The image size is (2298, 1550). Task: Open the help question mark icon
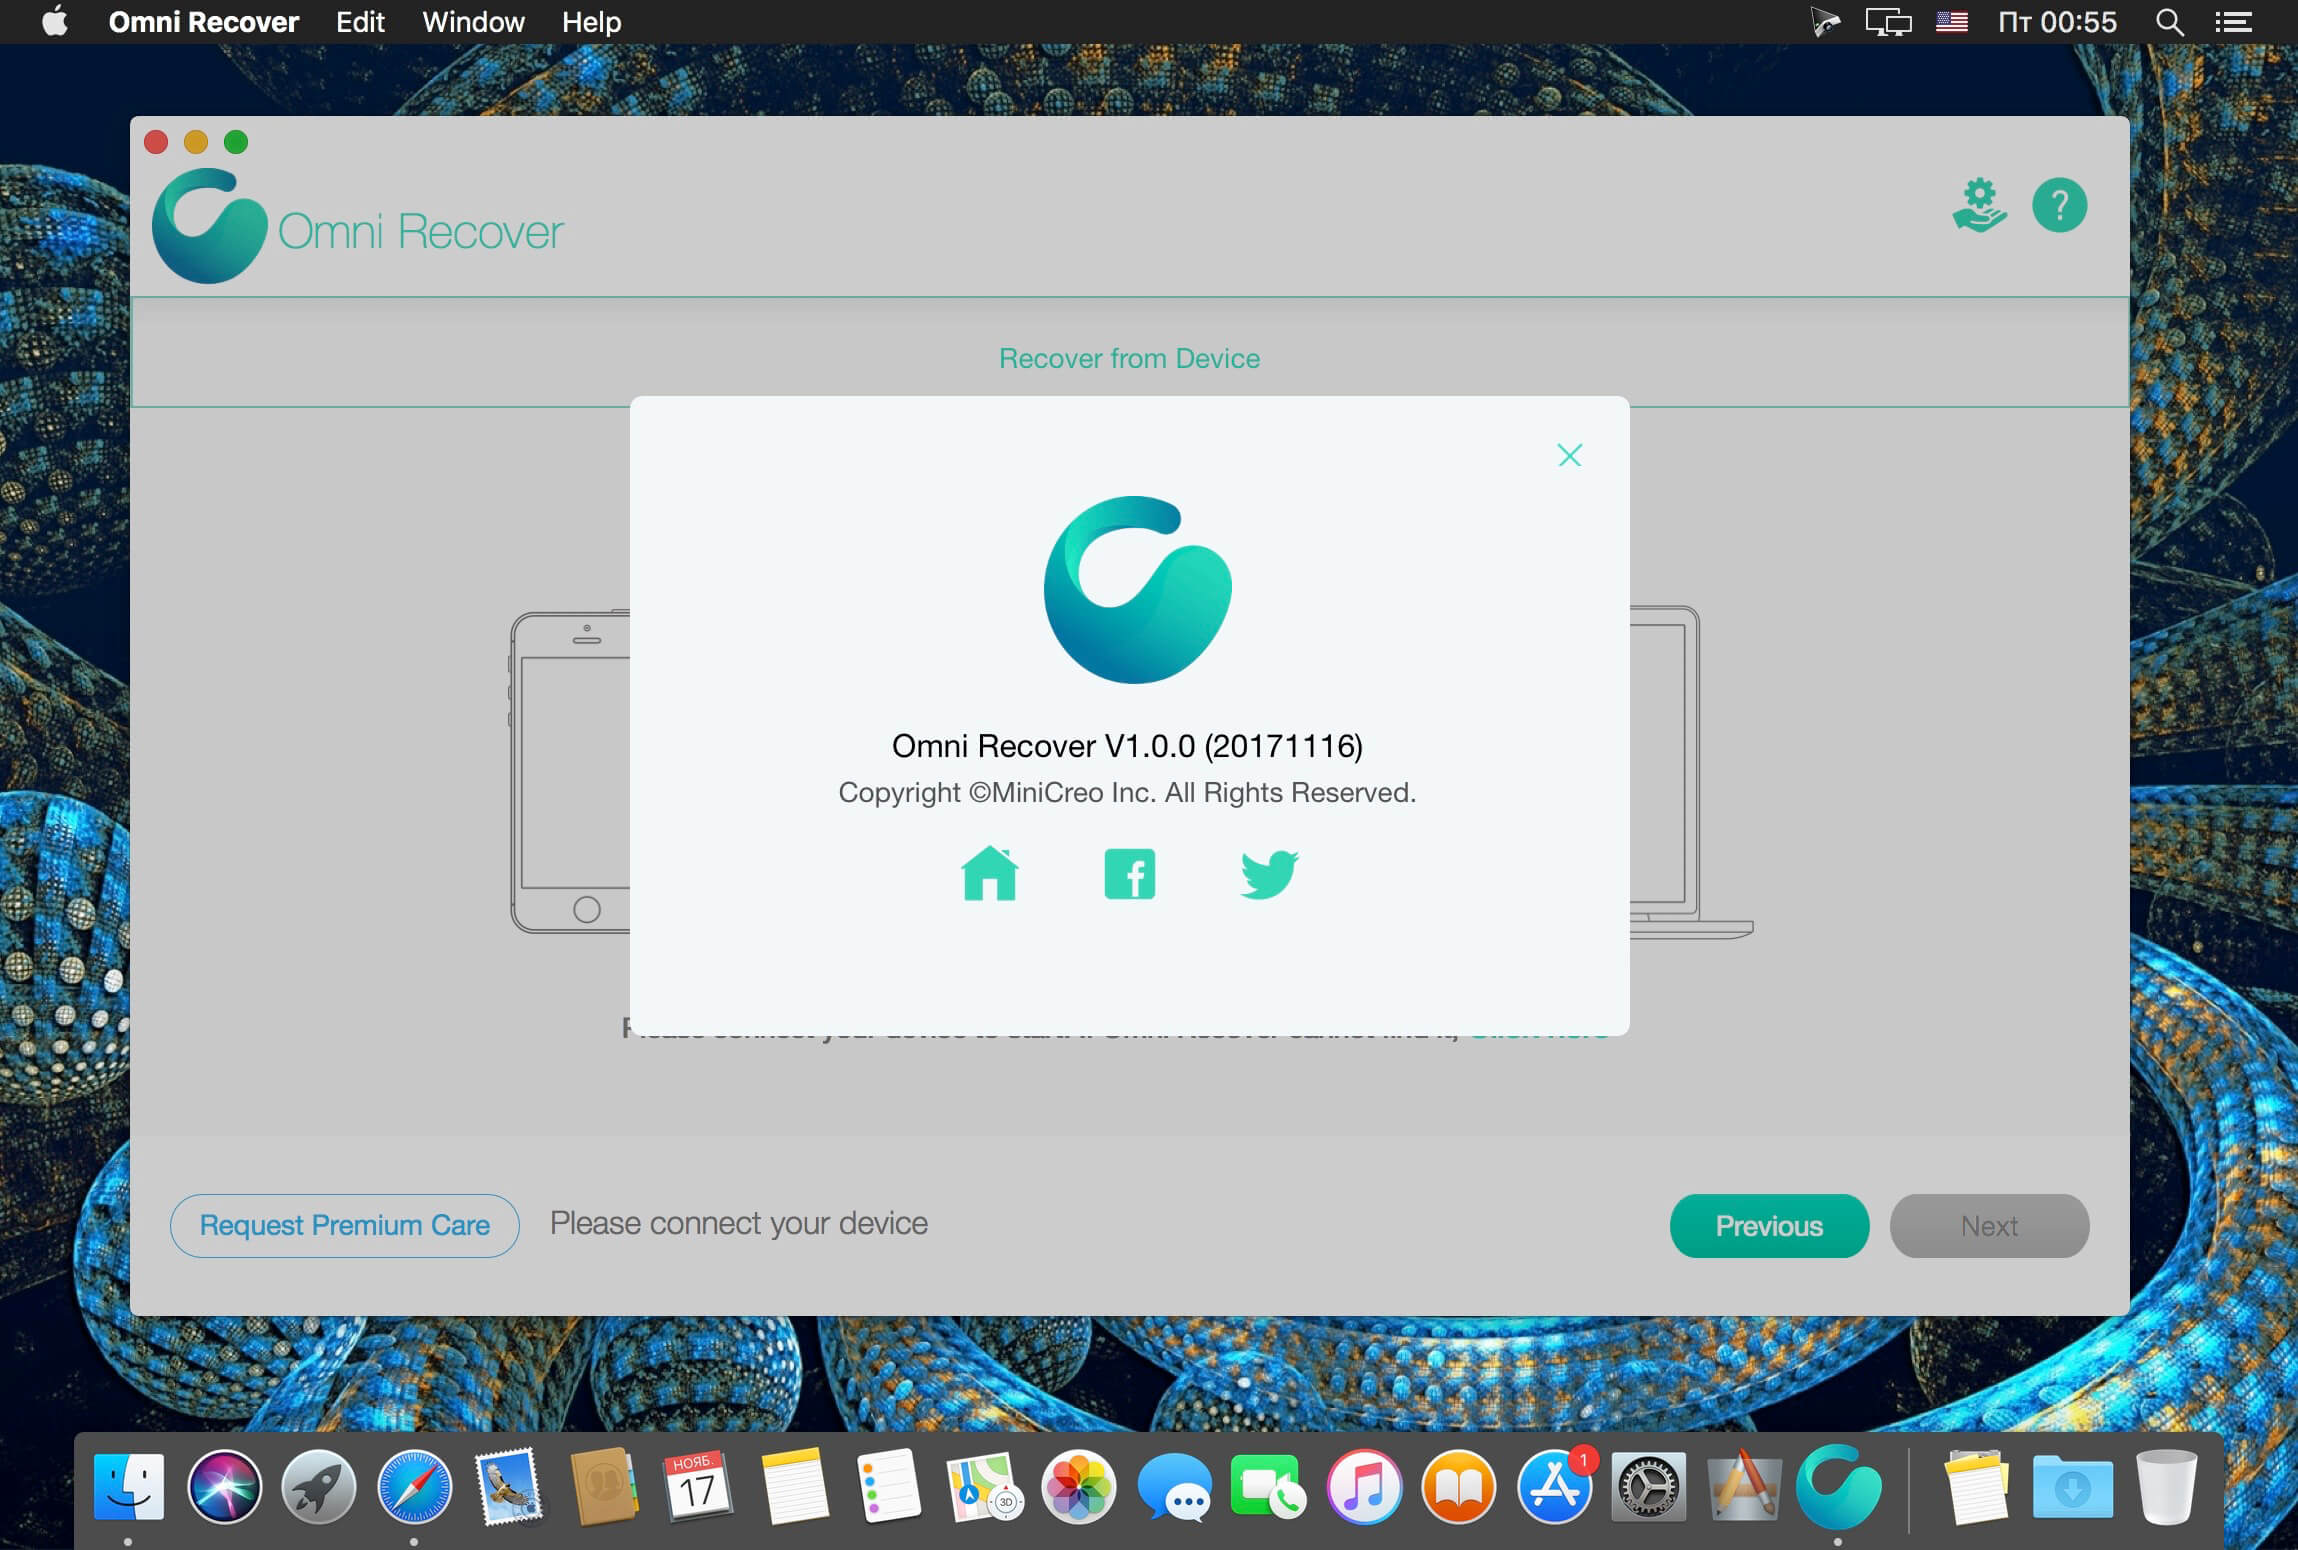(2059, 206)
